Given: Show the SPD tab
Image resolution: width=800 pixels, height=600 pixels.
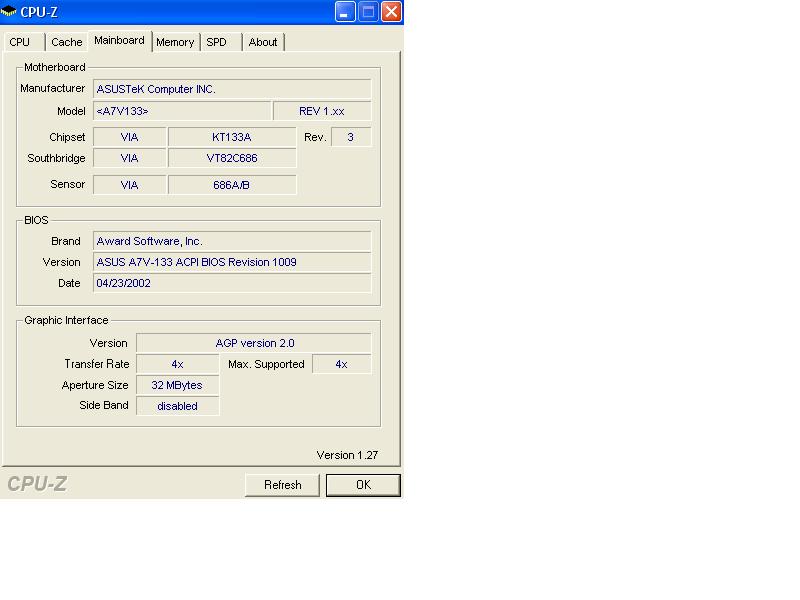Looking at the screenshot, I should (217, 42).
